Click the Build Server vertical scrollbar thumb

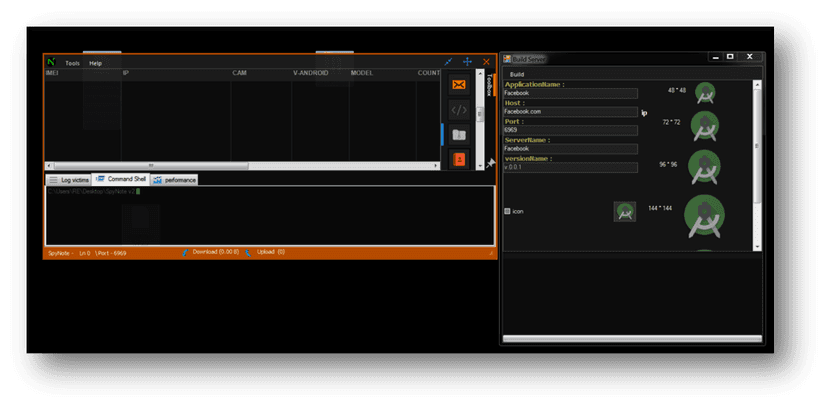(x=757, y=145)
